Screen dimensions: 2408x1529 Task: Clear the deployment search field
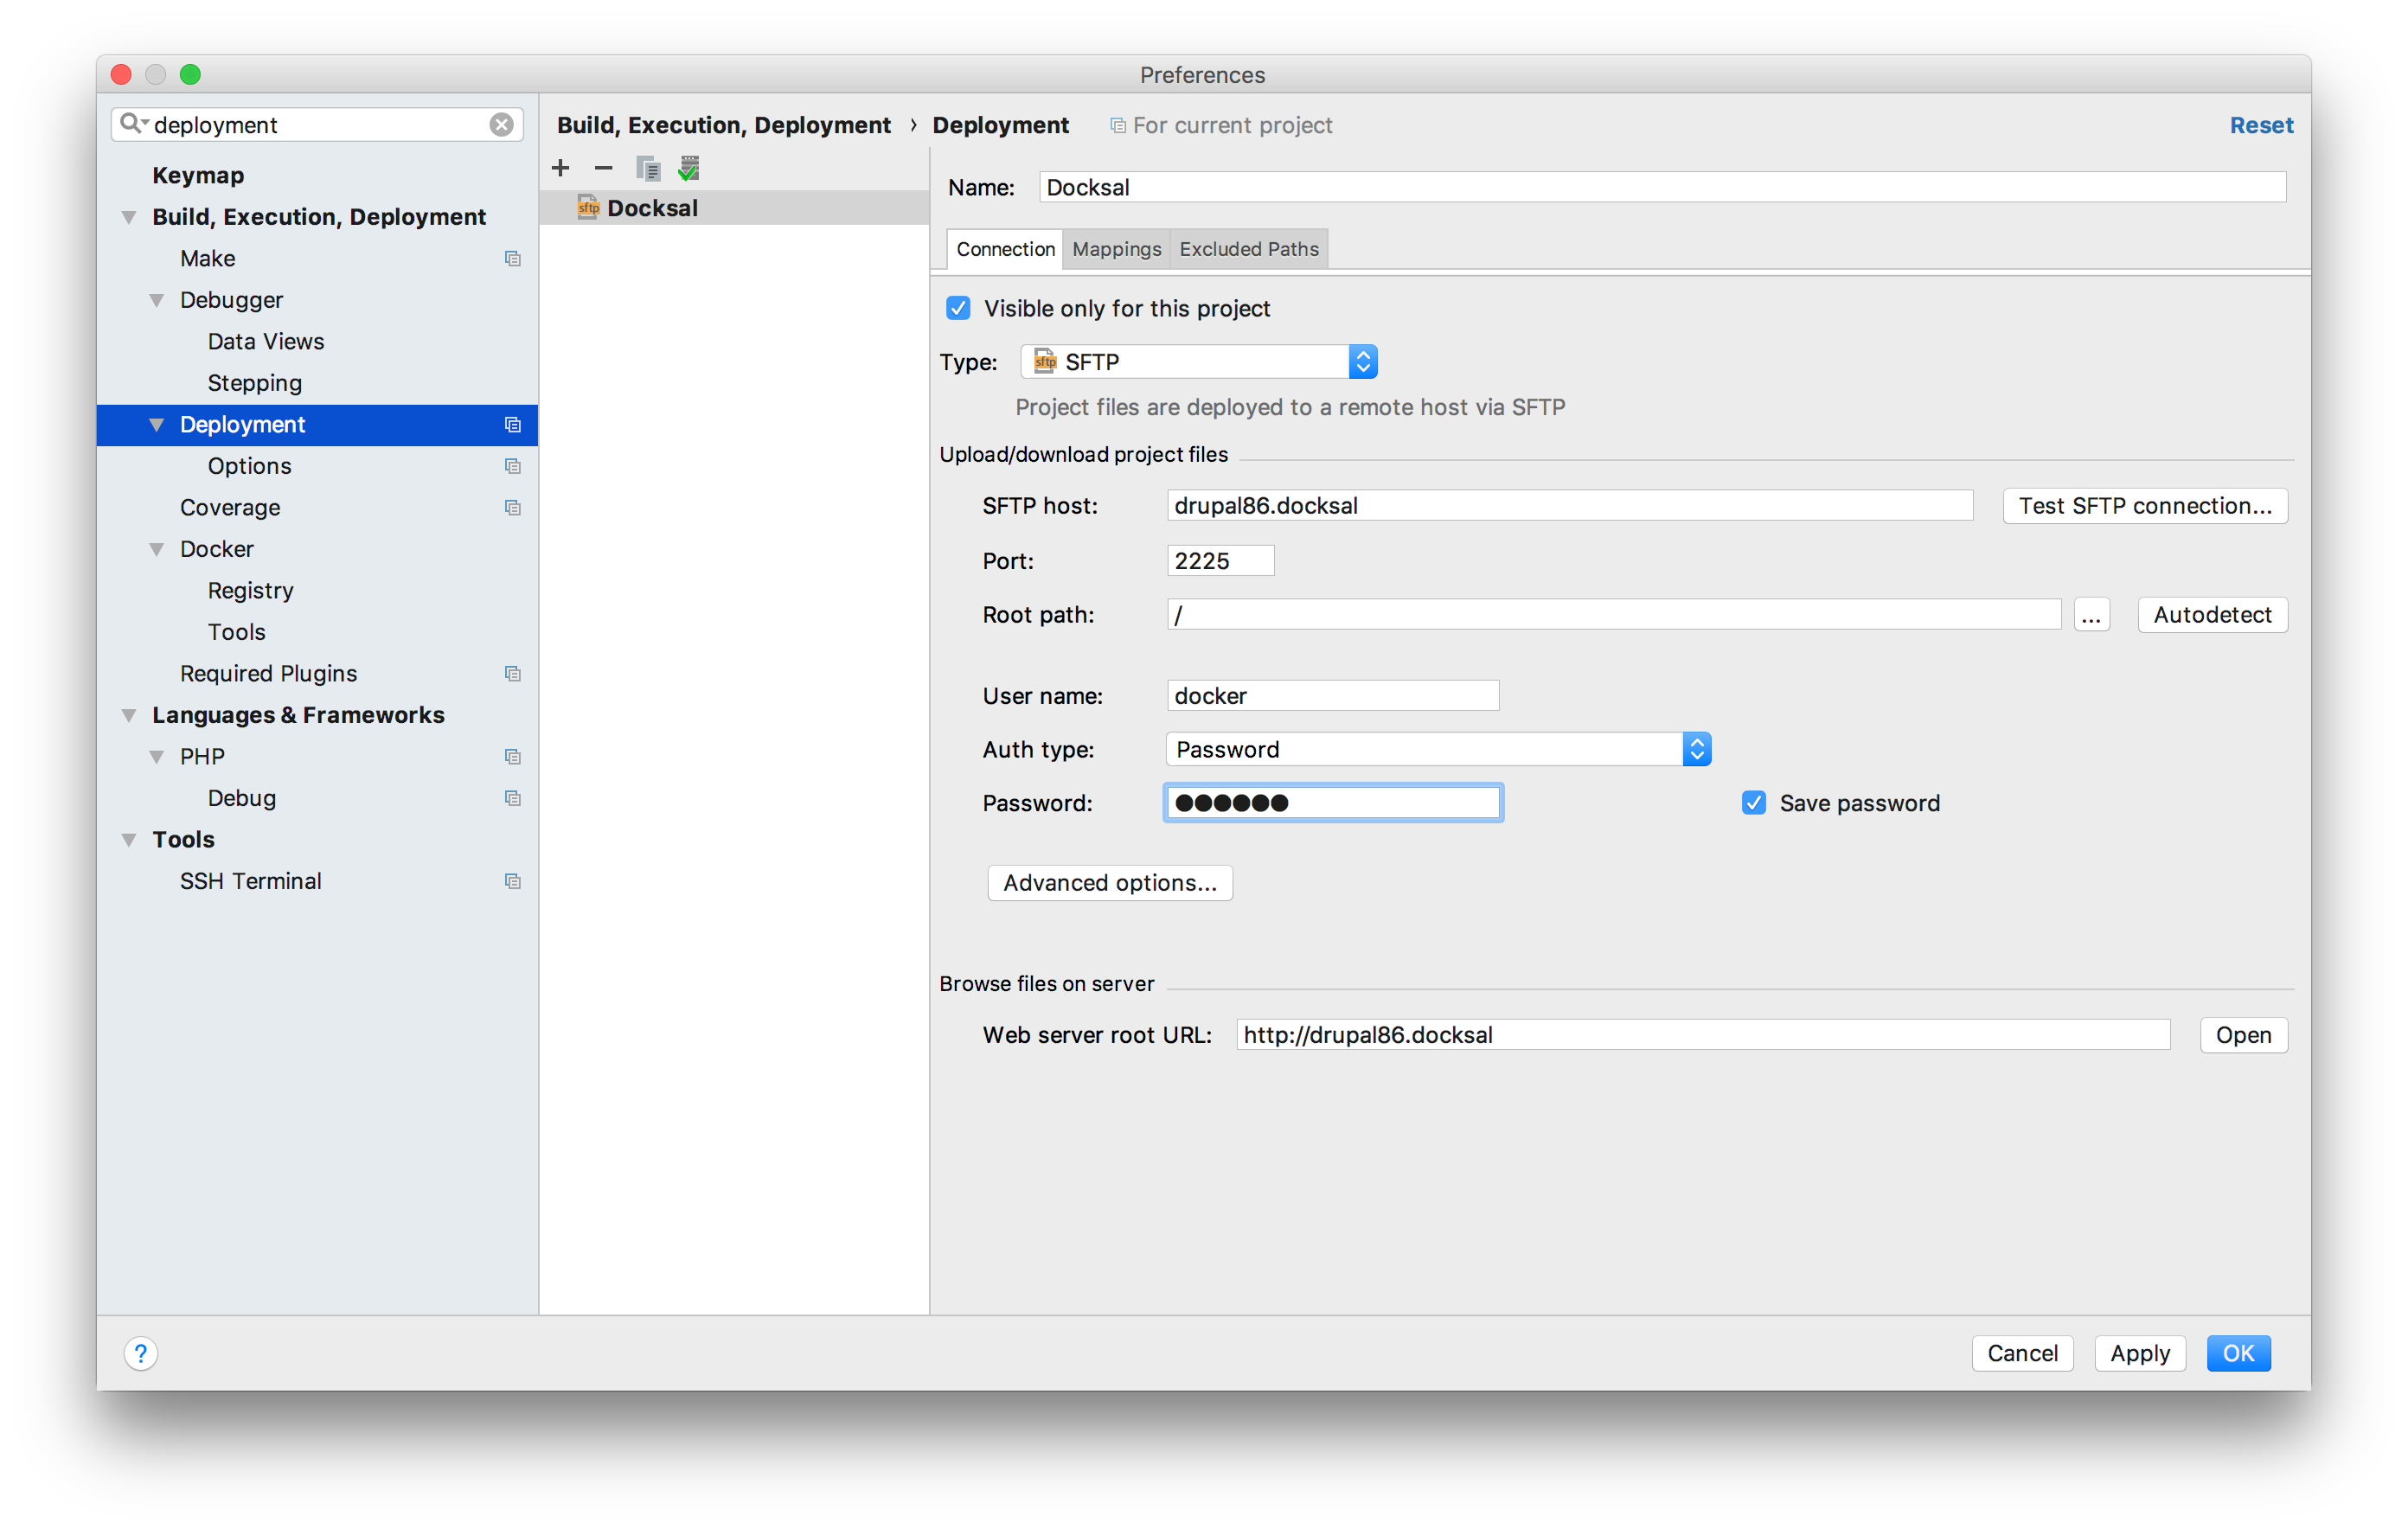coord(501,124)
